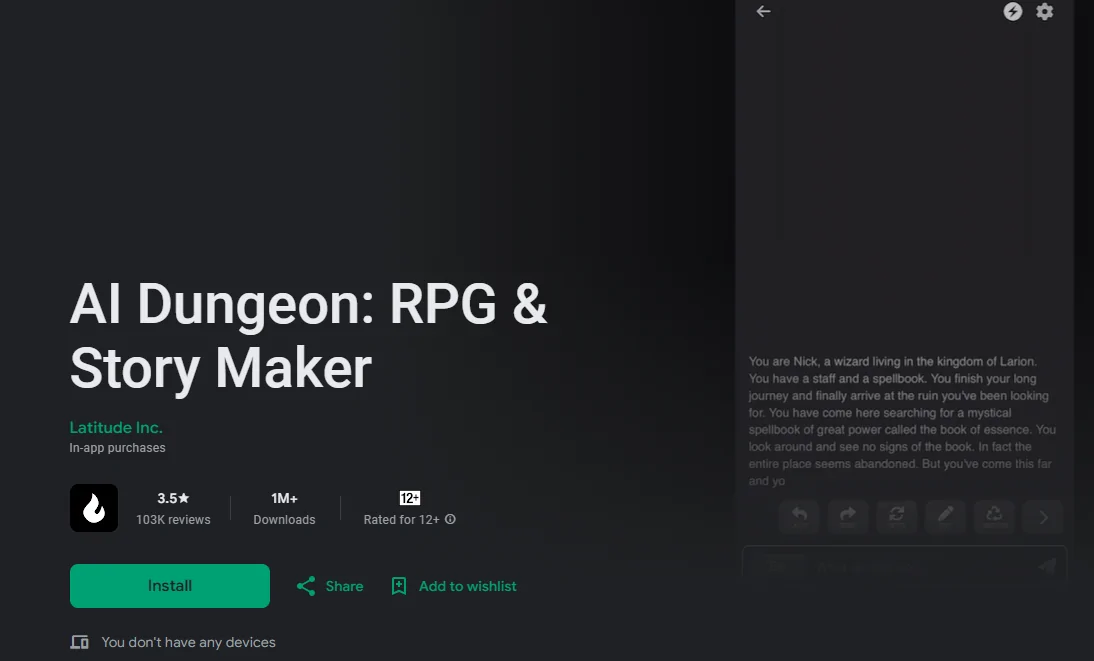
Task: Click 'You don't have any devices' text
Action: pyautogui.click(x=188, y=642)
